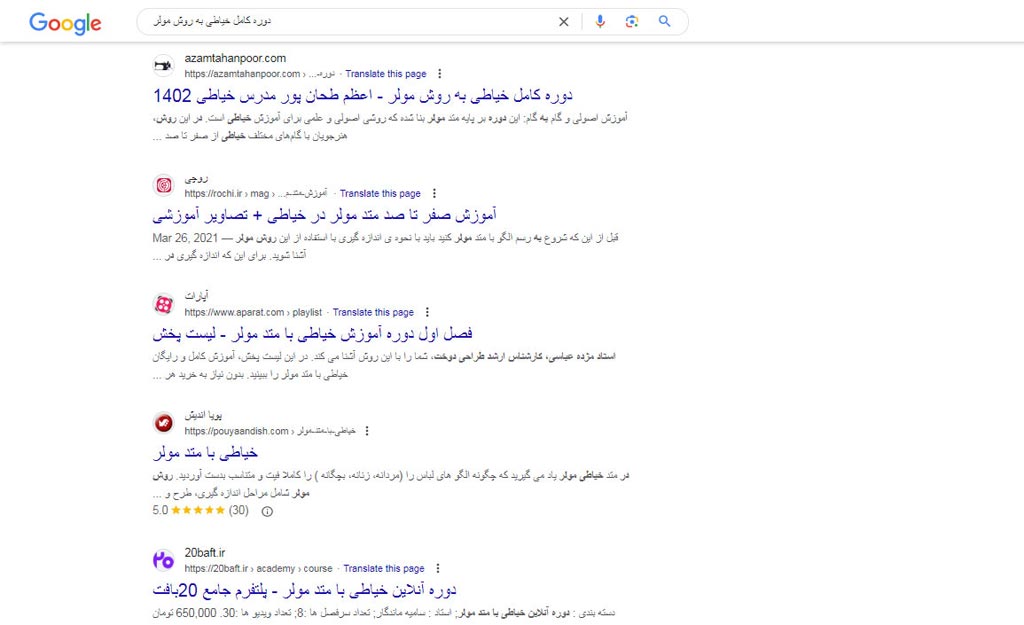Click the rochi.ir site favicon
The width and height of the screenshot is (1024, 625).
coord(163,185)
